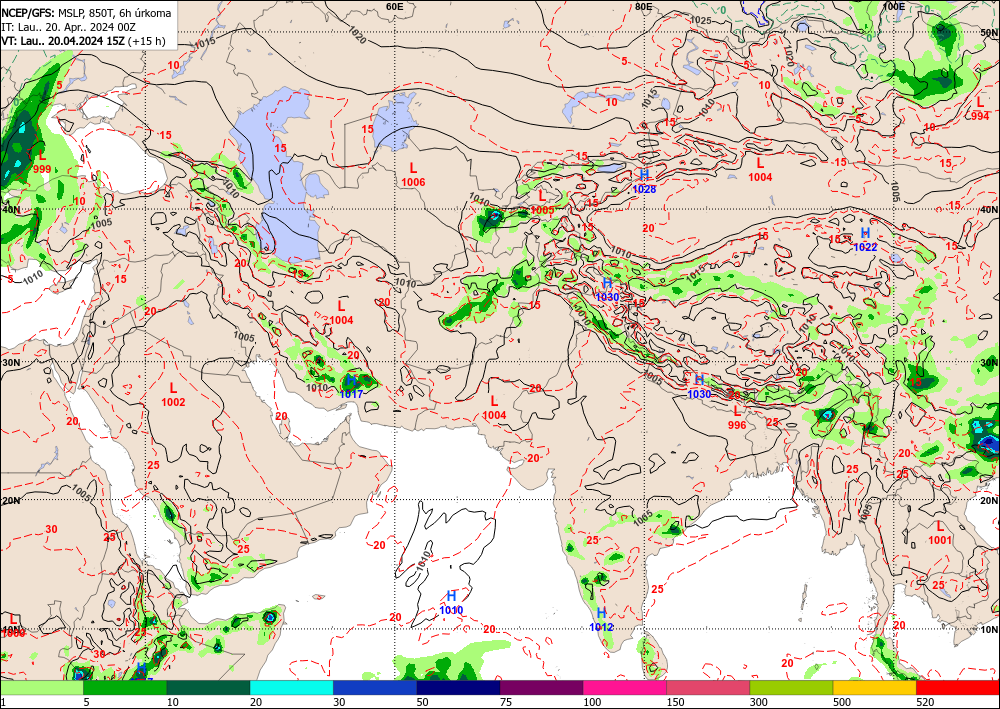
Task: Click the high pressure center H 1017
Action: [x=351, y=387]
